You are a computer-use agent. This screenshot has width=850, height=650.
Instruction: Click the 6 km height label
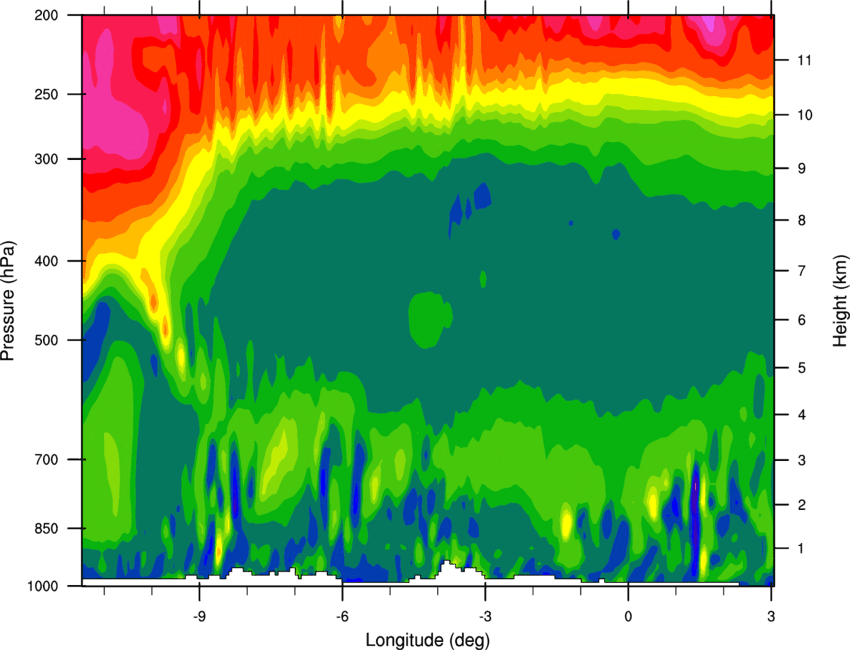pos(801,320)
